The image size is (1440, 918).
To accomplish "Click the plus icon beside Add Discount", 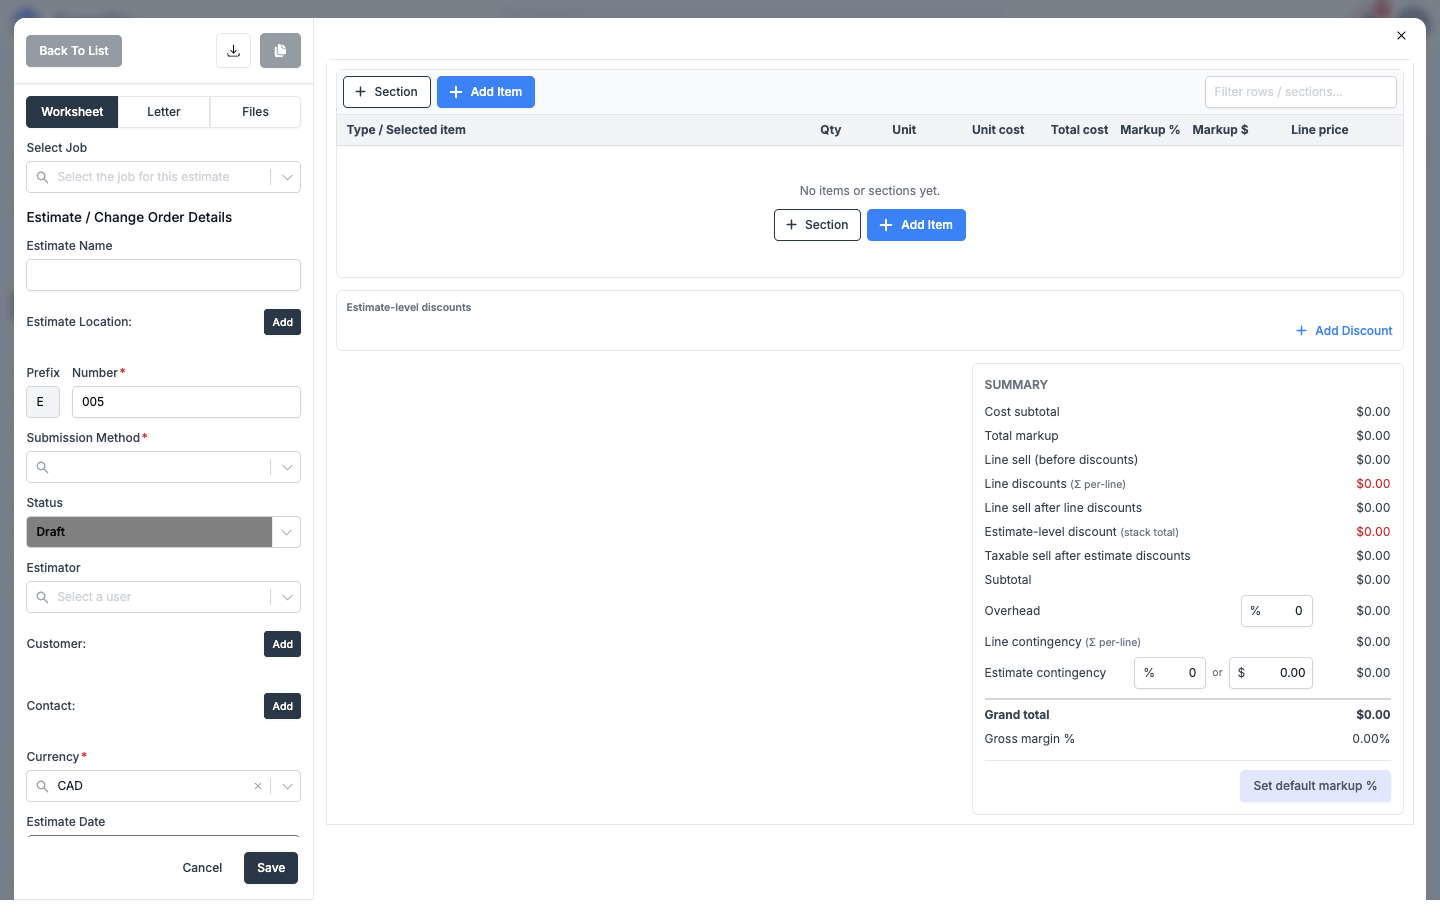I will pyautogui.click(x=1301, y=331).
